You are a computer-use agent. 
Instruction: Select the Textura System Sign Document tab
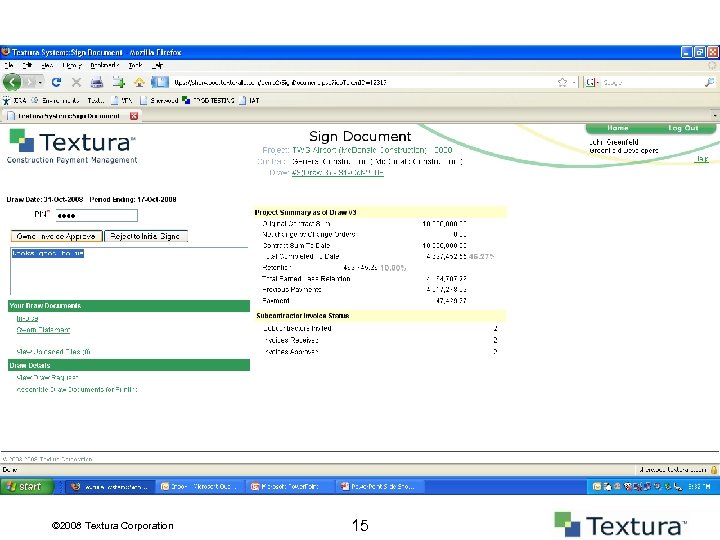coord(69,116)
